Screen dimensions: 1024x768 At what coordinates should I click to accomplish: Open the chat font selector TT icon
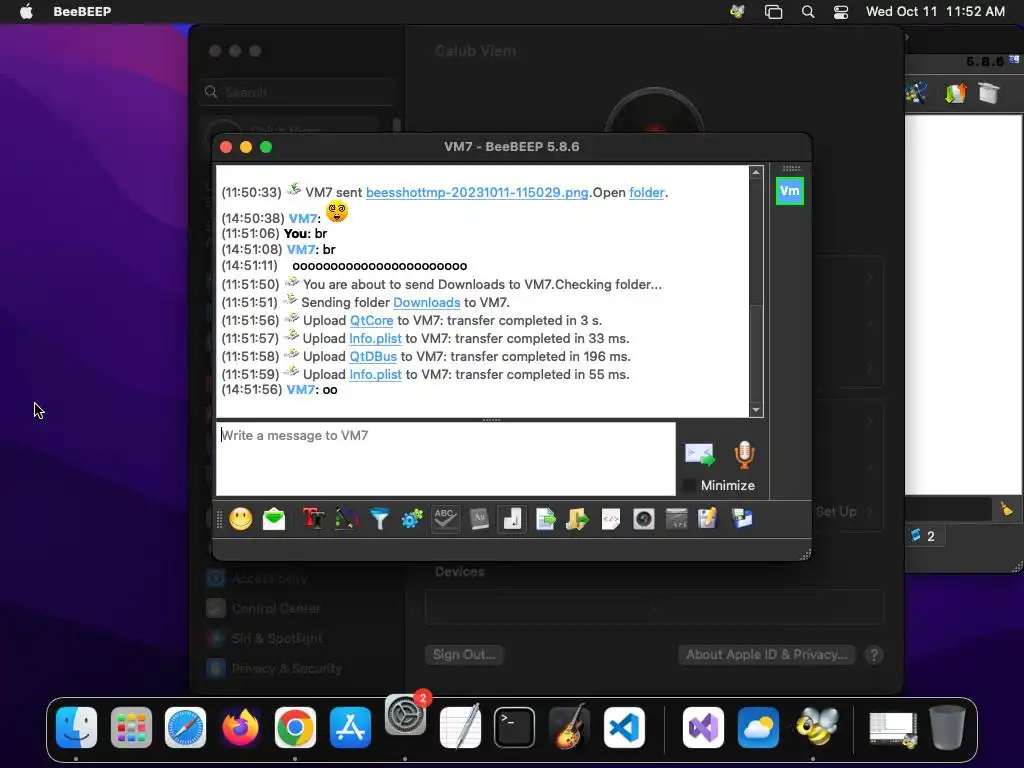click(313, 519)
